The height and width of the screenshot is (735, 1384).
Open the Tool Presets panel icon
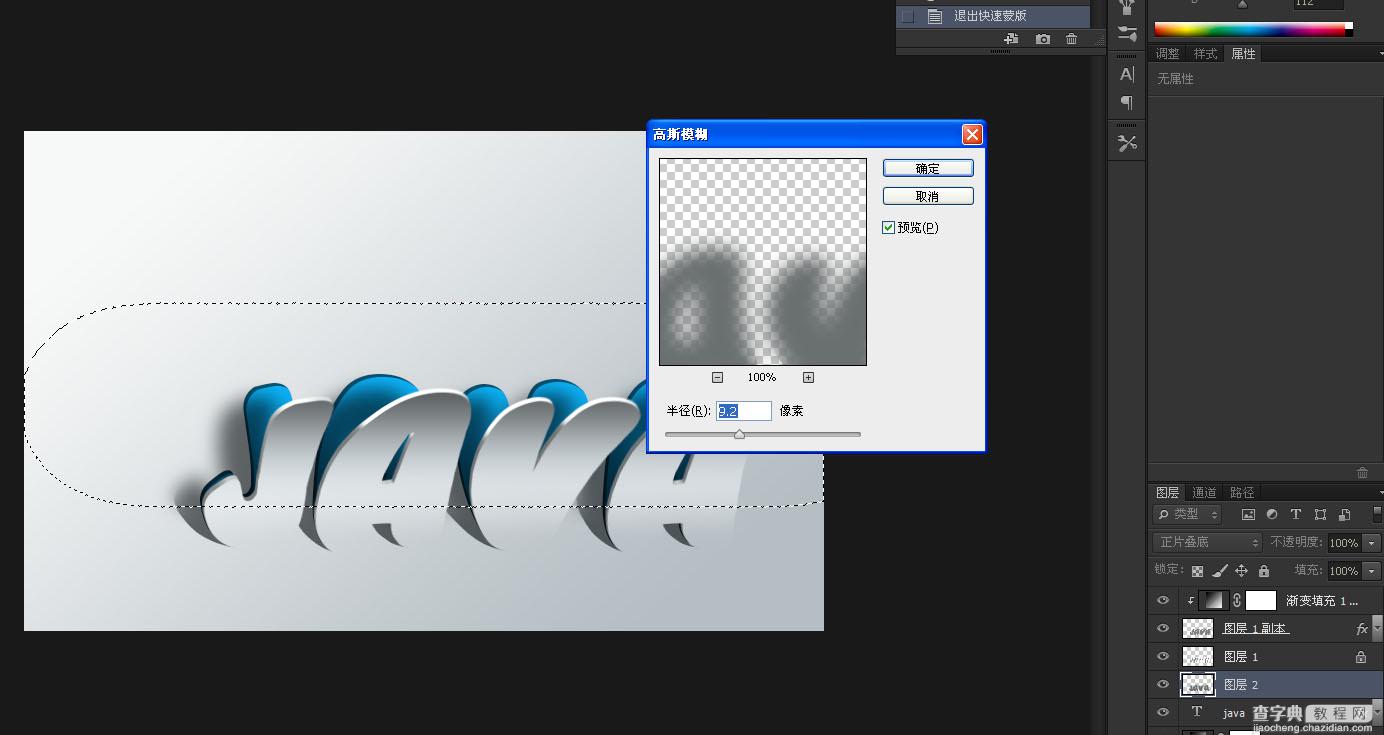pos(1127,143)
